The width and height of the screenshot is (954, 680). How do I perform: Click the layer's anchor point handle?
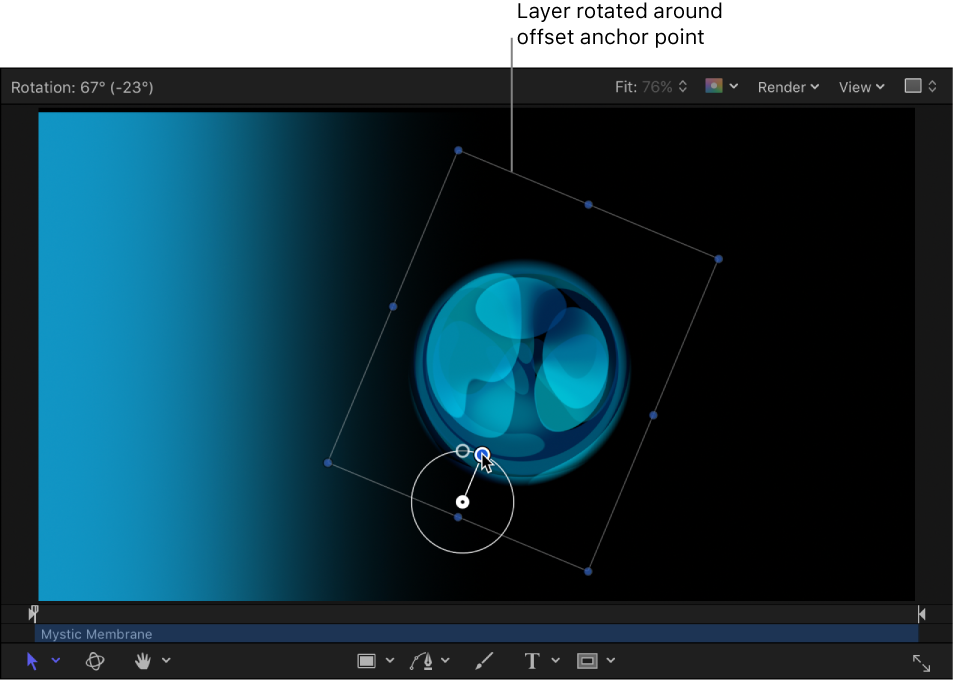point(463,501)
